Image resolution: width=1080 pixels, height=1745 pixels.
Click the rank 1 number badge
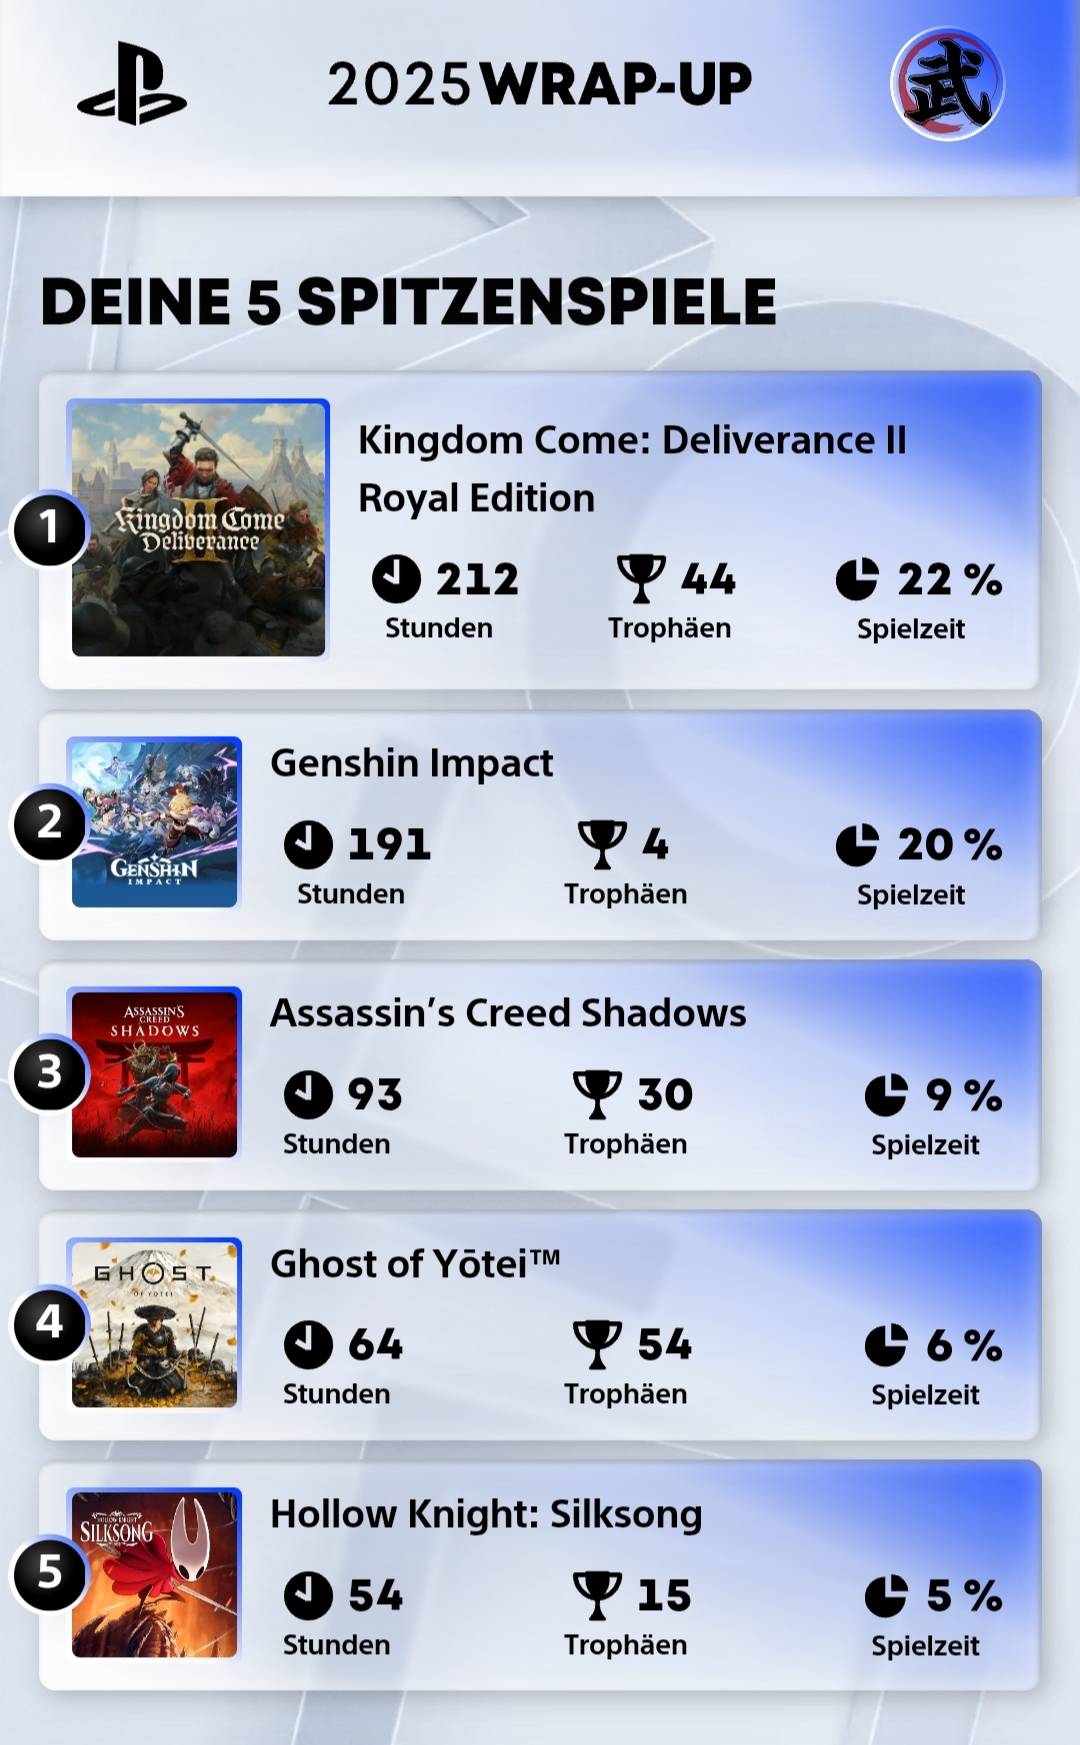[x=48, y=527]
